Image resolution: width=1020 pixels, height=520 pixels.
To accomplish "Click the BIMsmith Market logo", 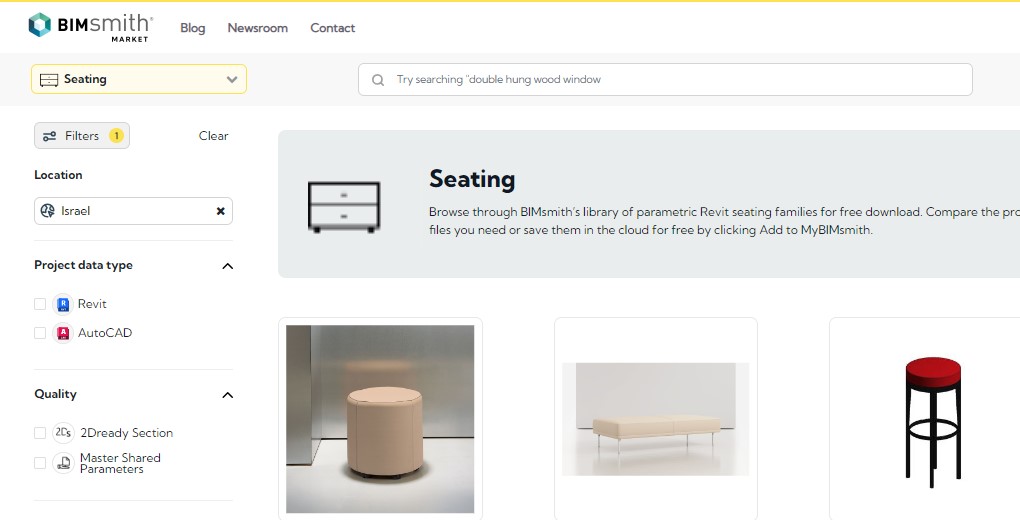I will coord(90,27).
